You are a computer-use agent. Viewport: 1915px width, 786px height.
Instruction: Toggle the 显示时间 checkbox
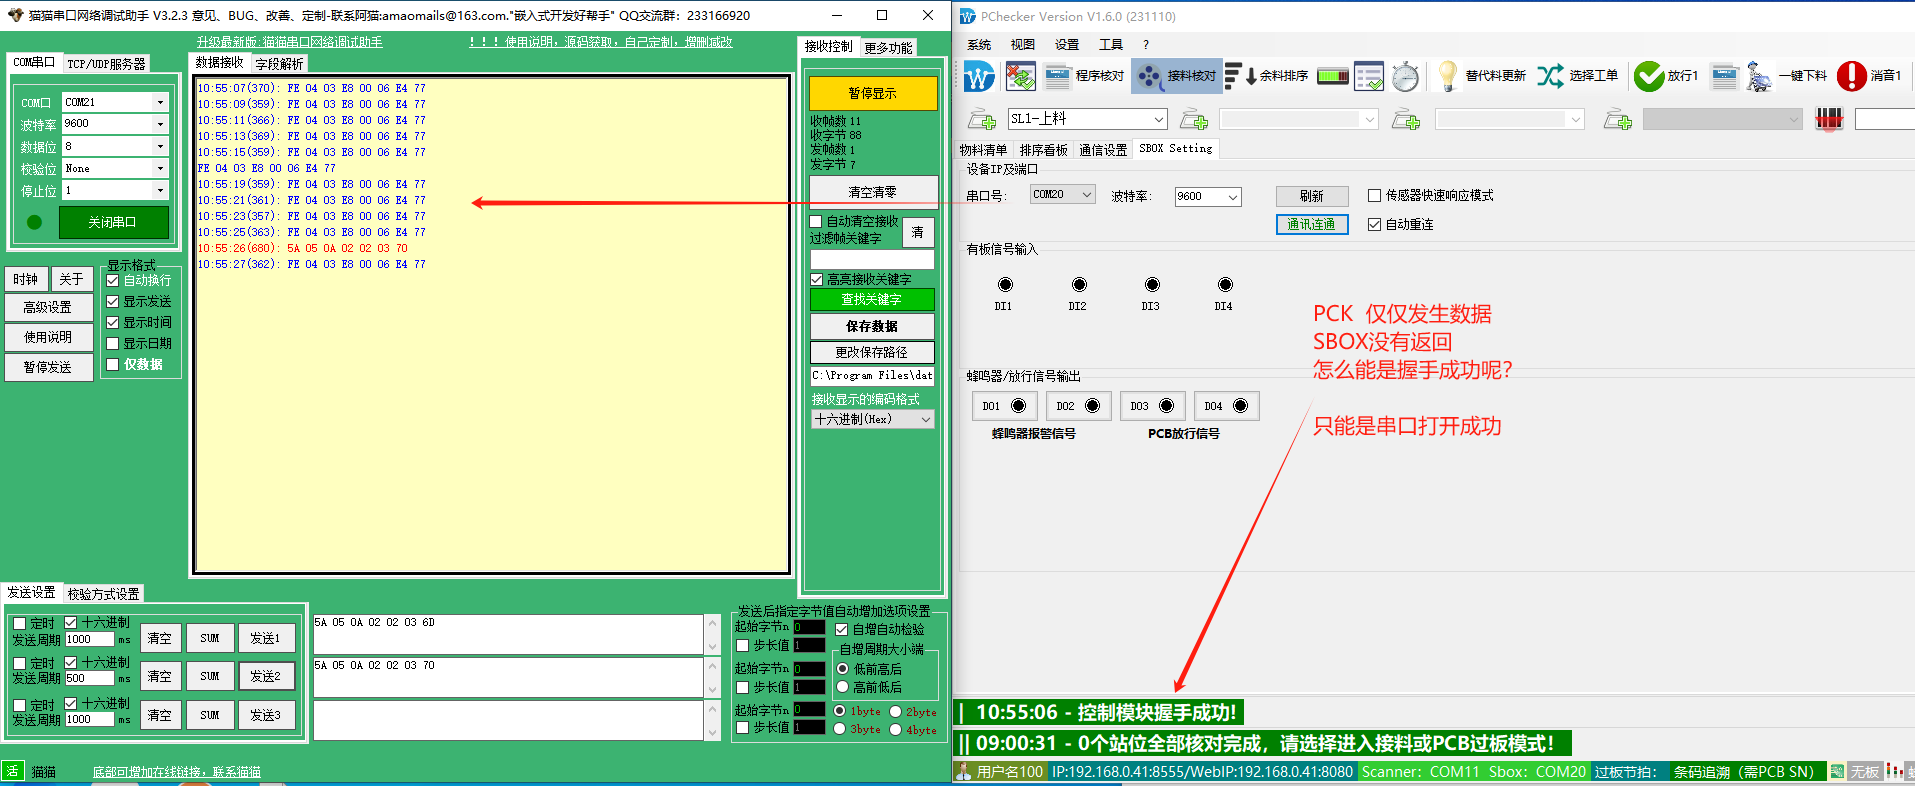click(x=113, y=323)
